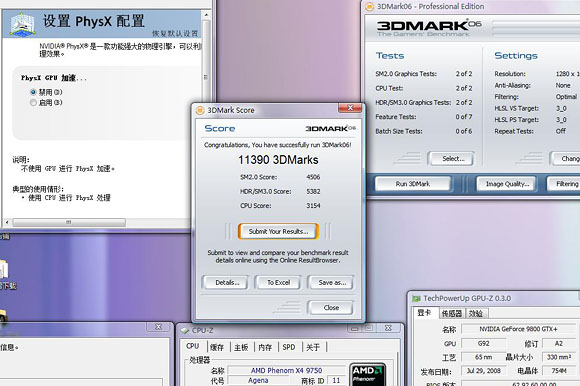This screenshot has width=580, height=386.
Task: Switch to the 缓存 tab in CPU-Z
Action: pyautogui.click(x=217, y=347)
